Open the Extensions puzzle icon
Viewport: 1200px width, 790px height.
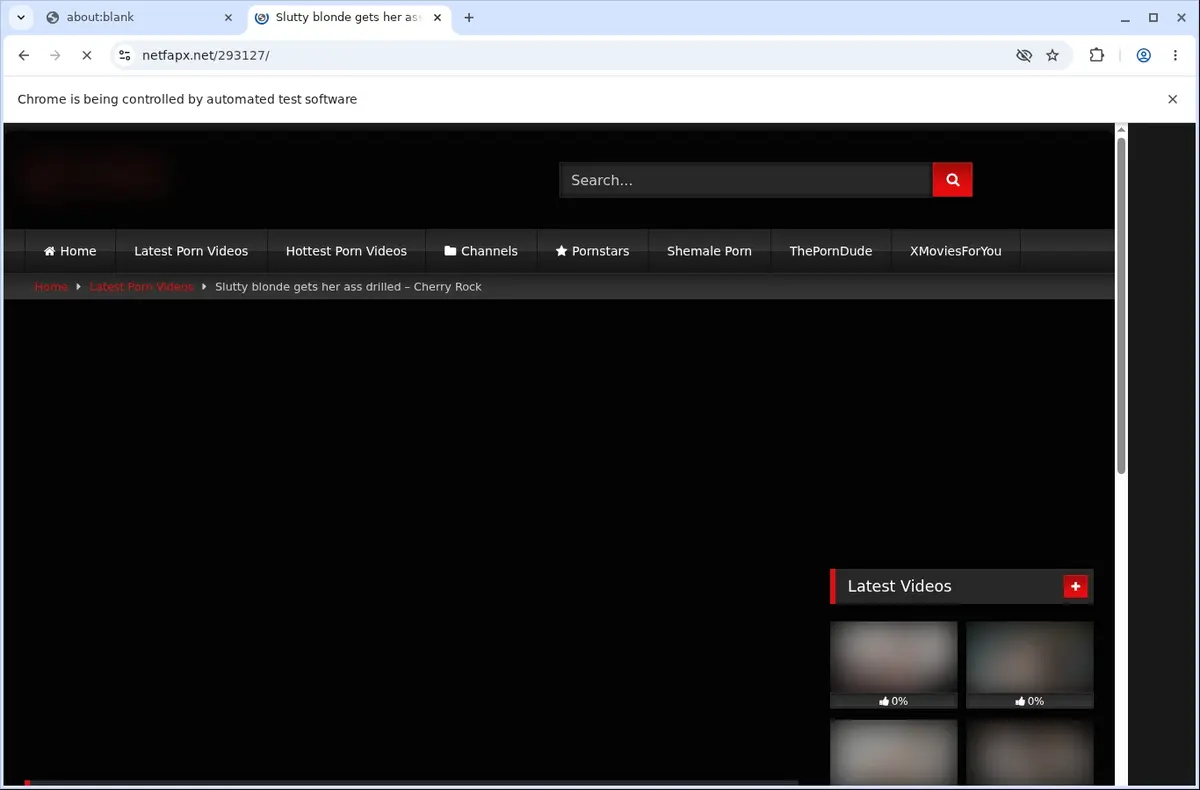click(x=1097, y=55)
